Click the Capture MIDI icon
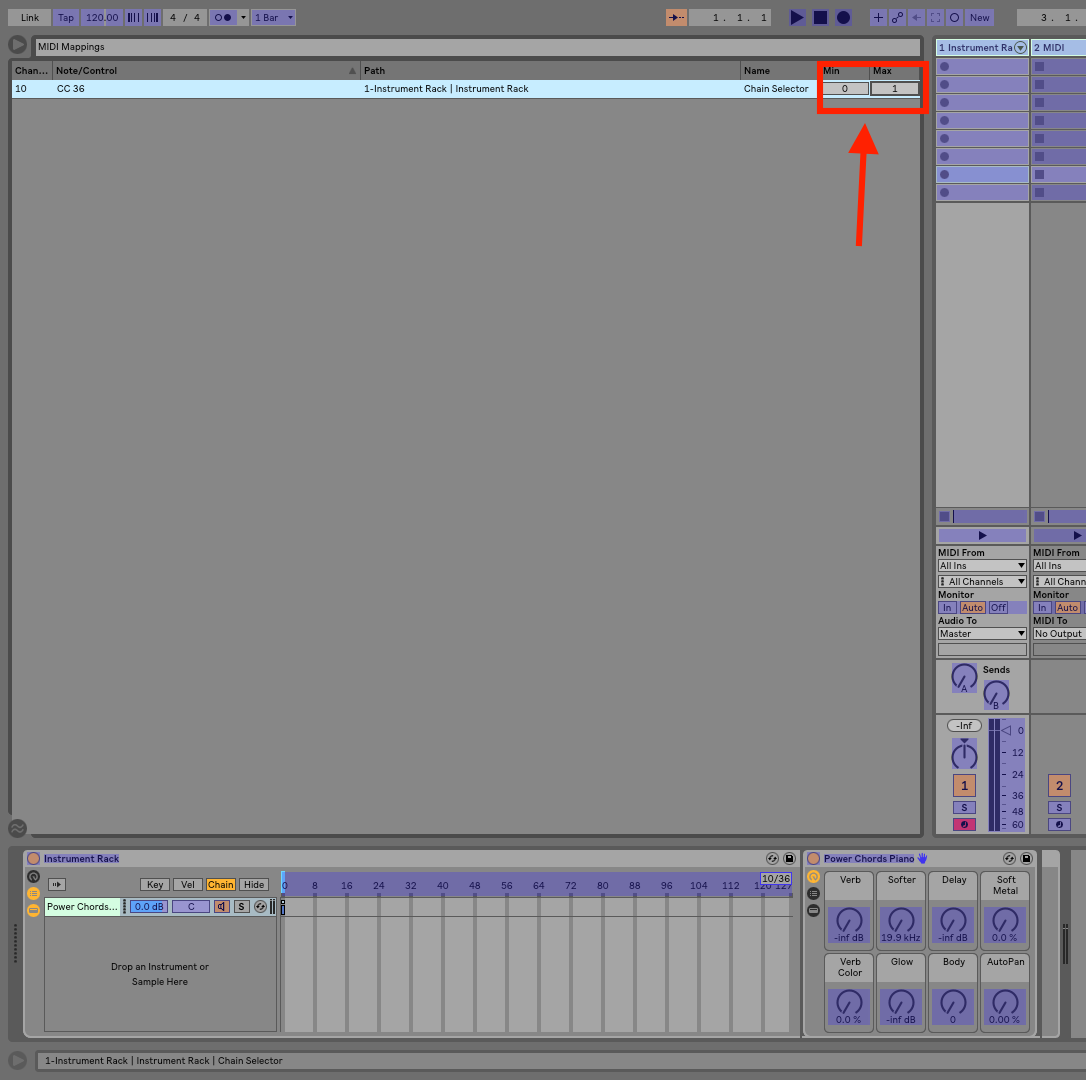 [935, 17]
